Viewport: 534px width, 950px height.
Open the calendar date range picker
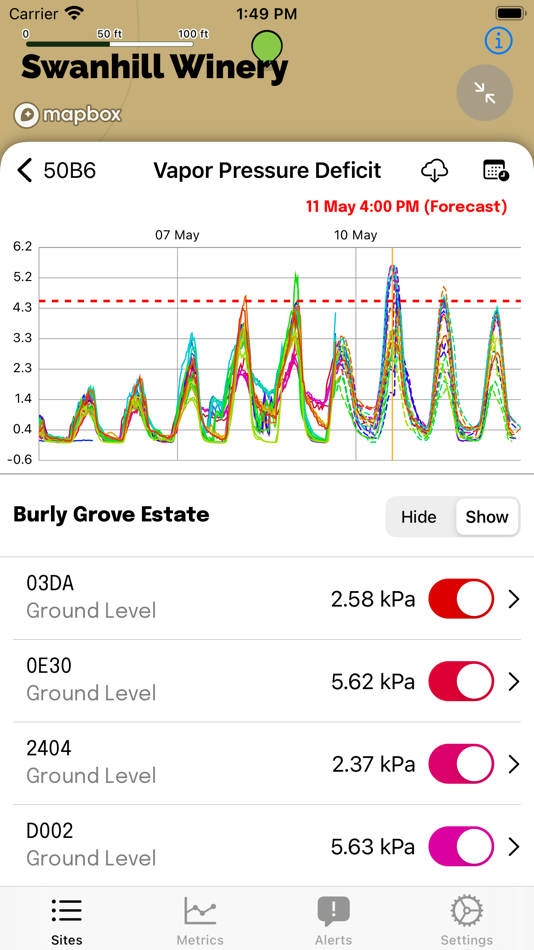point(496,170)
